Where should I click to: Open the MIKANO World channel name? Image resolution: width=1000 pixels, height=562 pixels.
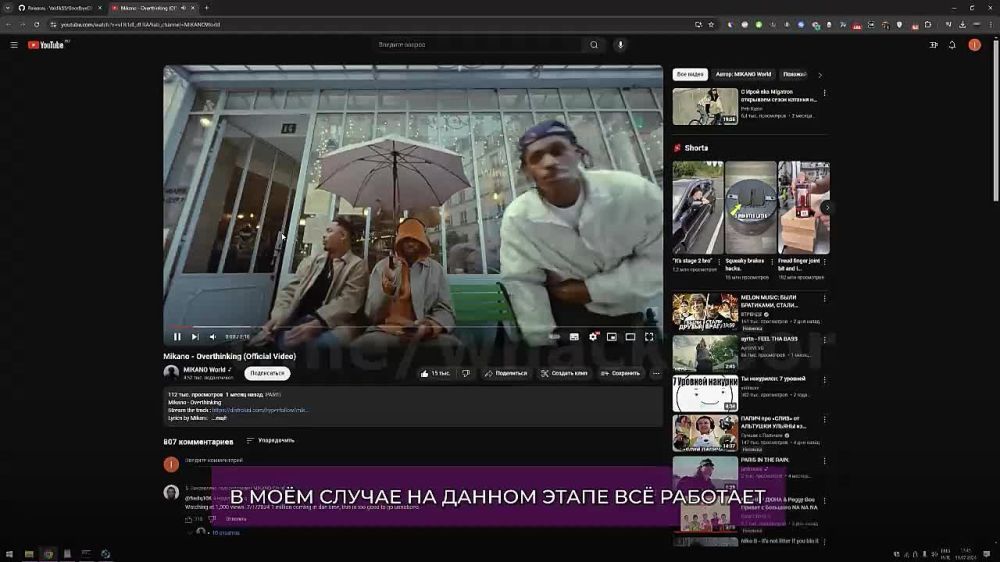pos(204,369)
